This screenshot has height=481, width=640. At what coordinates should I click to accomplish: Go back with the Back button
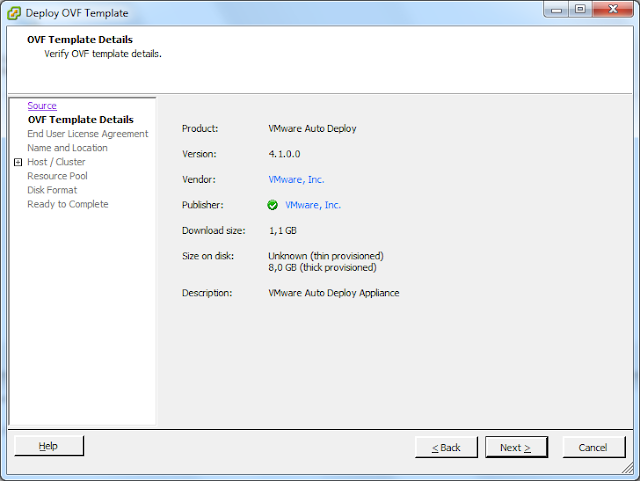[446, 448]
